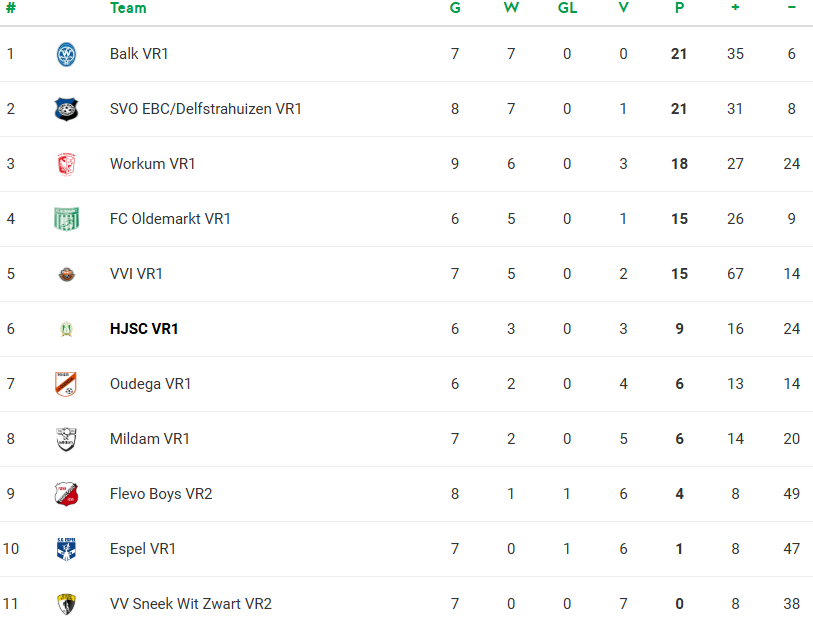Click the Oudega VR1 club logo
813x624 pixels.
click(66, 384)
